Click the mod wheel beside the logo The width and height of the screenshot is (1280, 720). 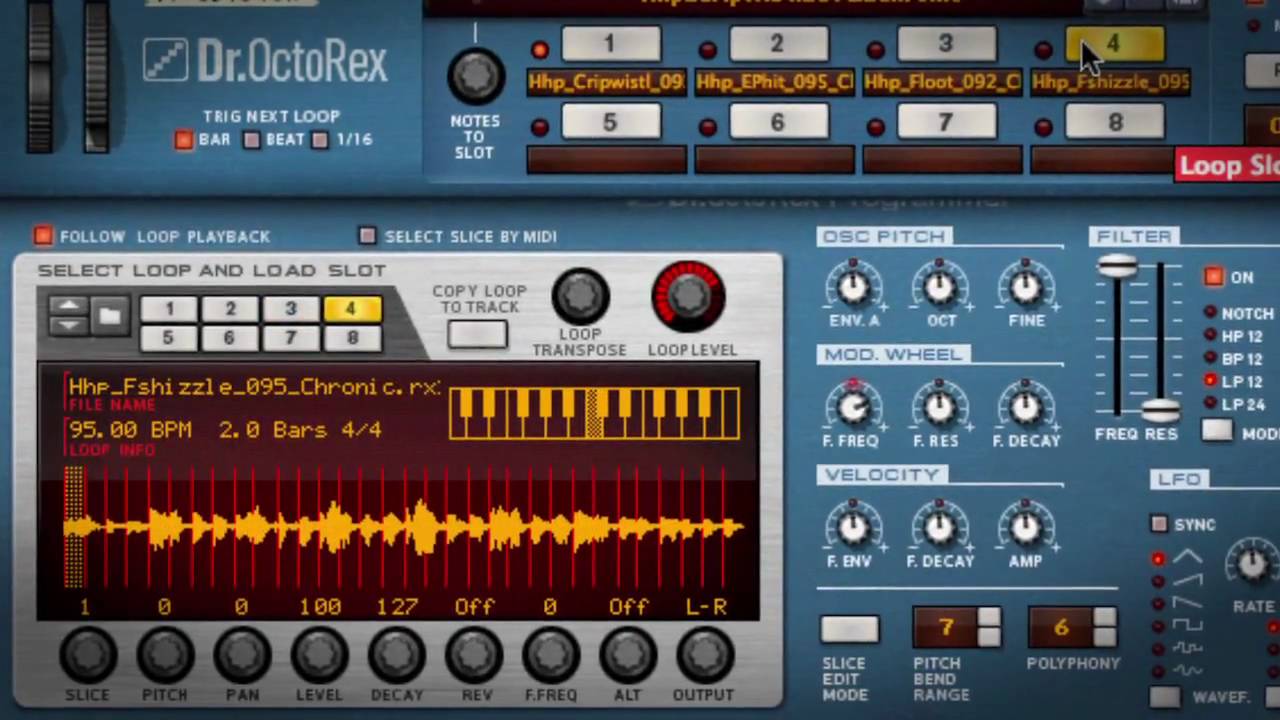(x=96, y=76)
